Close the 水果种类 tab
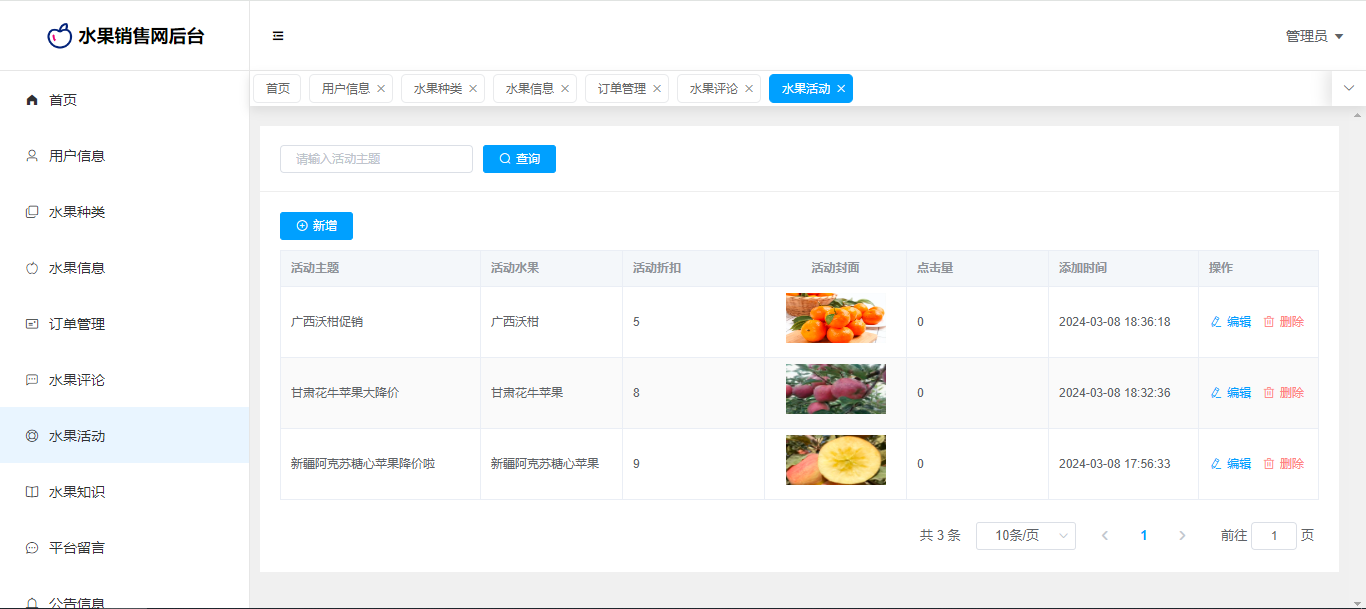 tap(473, 89)
